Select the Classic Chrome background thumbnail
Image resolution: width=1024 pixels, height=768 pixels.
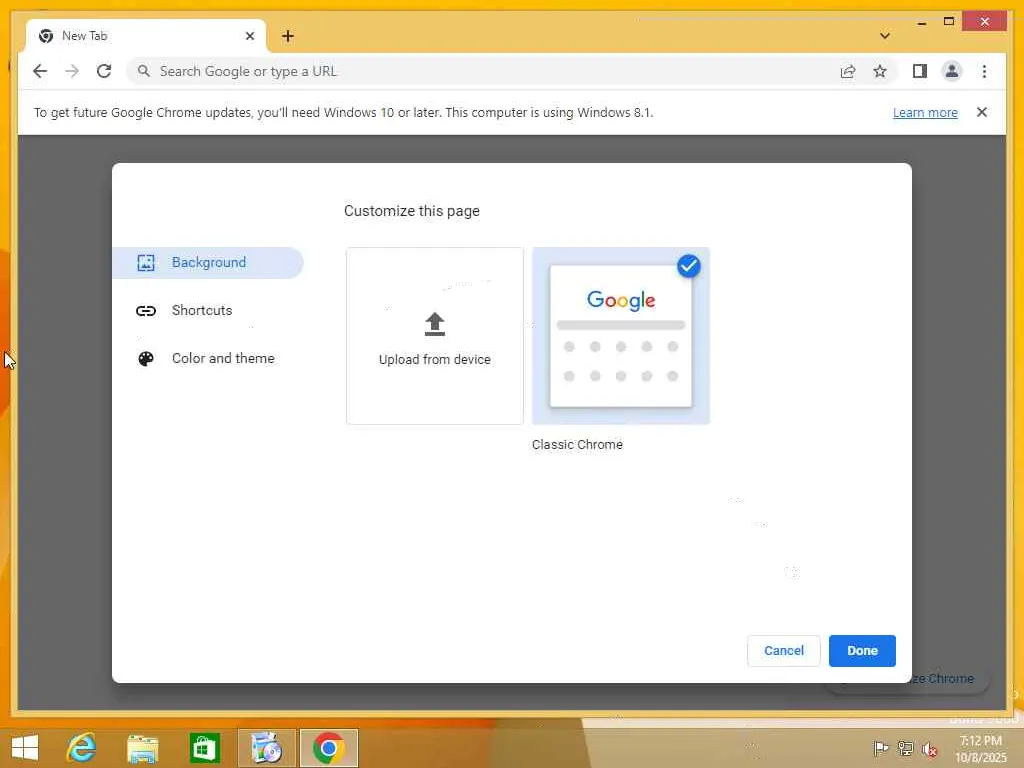click(620, 336)
